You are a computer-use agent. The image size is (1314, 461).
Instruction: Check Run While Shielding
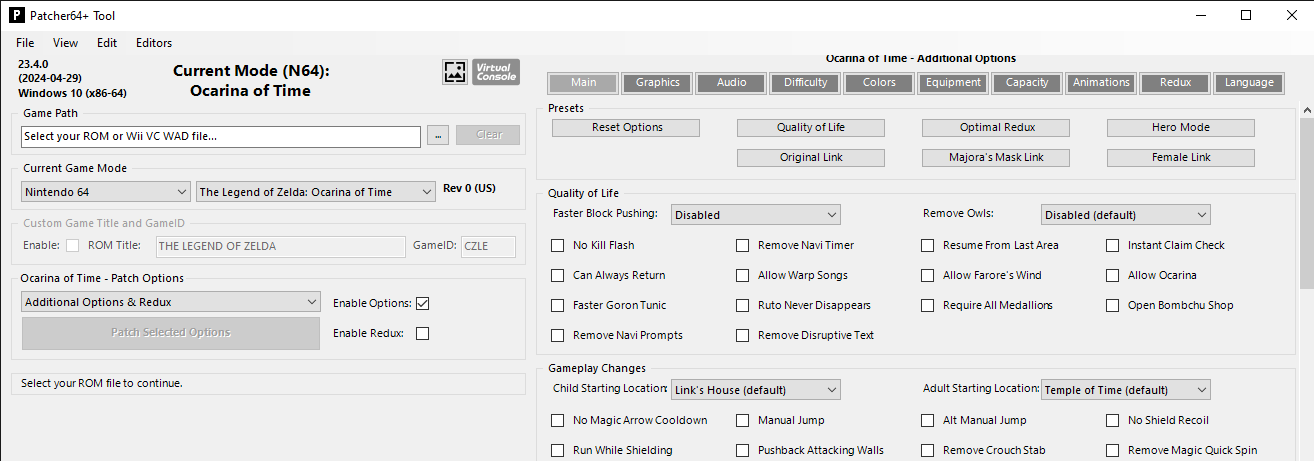click(558, 450)
